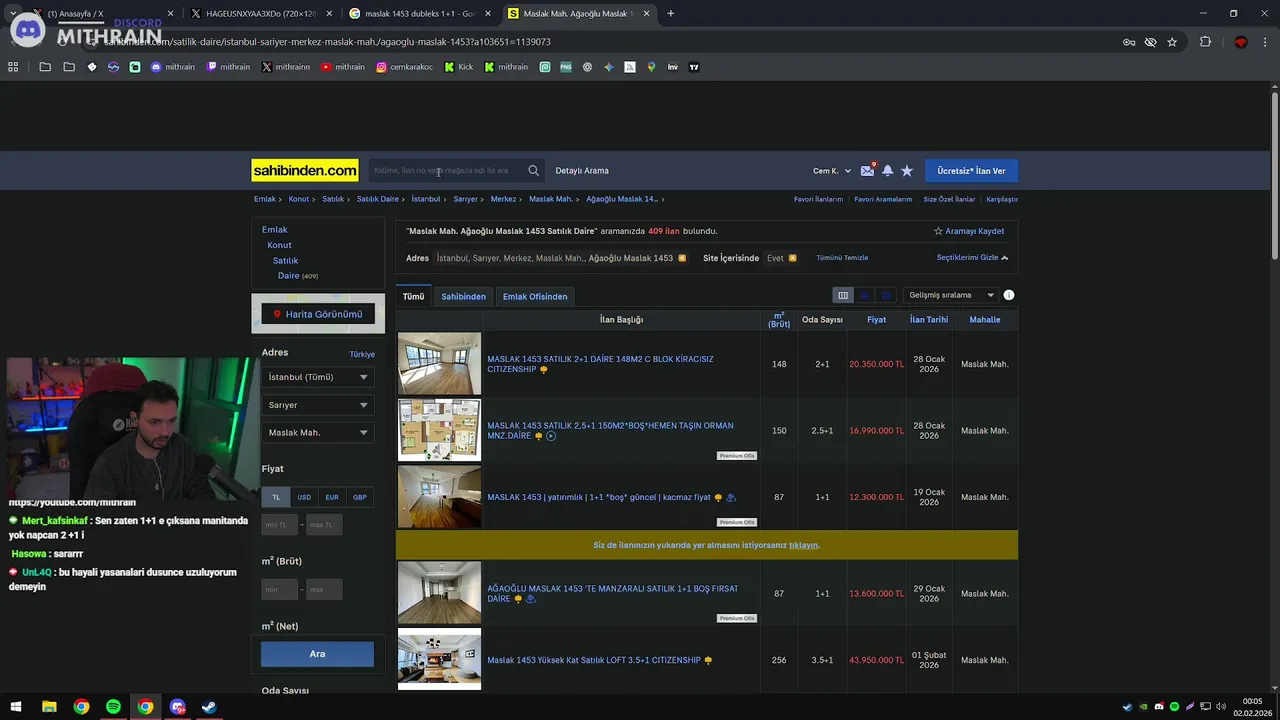Open favorites star icon in header
This screenshot has width=1280, height=720.
point(907,171)
